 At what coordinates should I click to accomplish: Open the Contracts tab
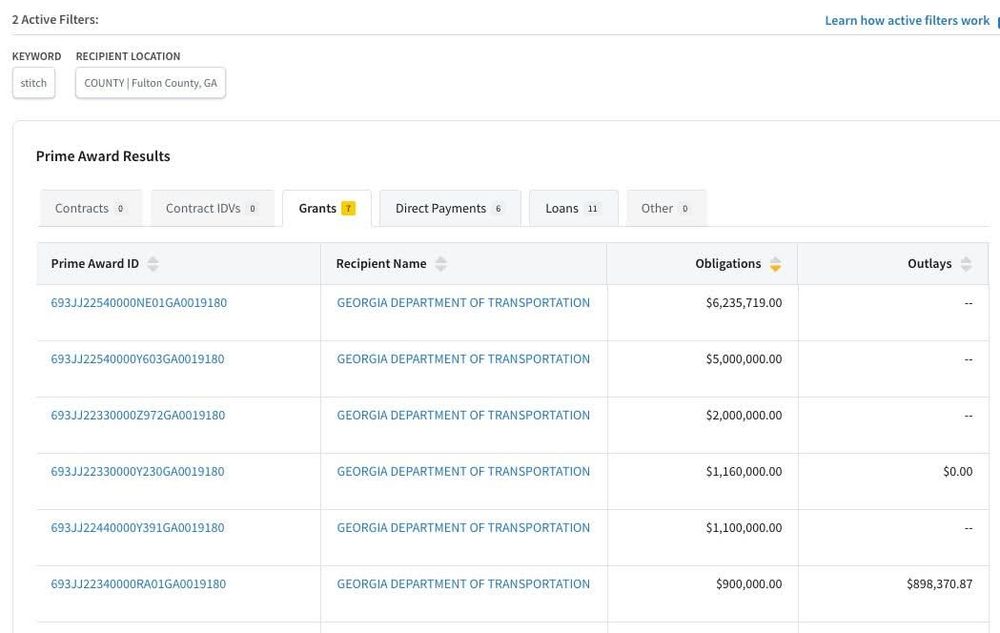pyautogui.click(x=91, y=208)
